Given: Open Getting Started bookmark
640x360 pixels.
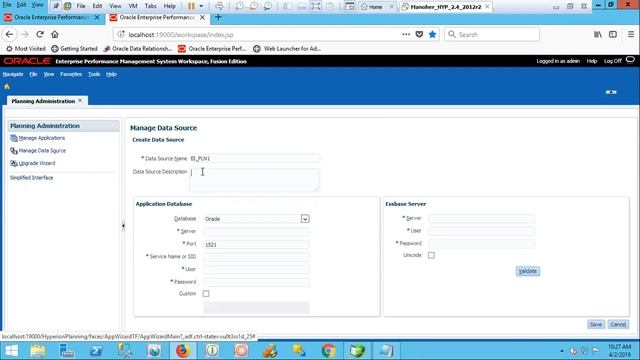Looking at the screenshot, I should [74, 49].
